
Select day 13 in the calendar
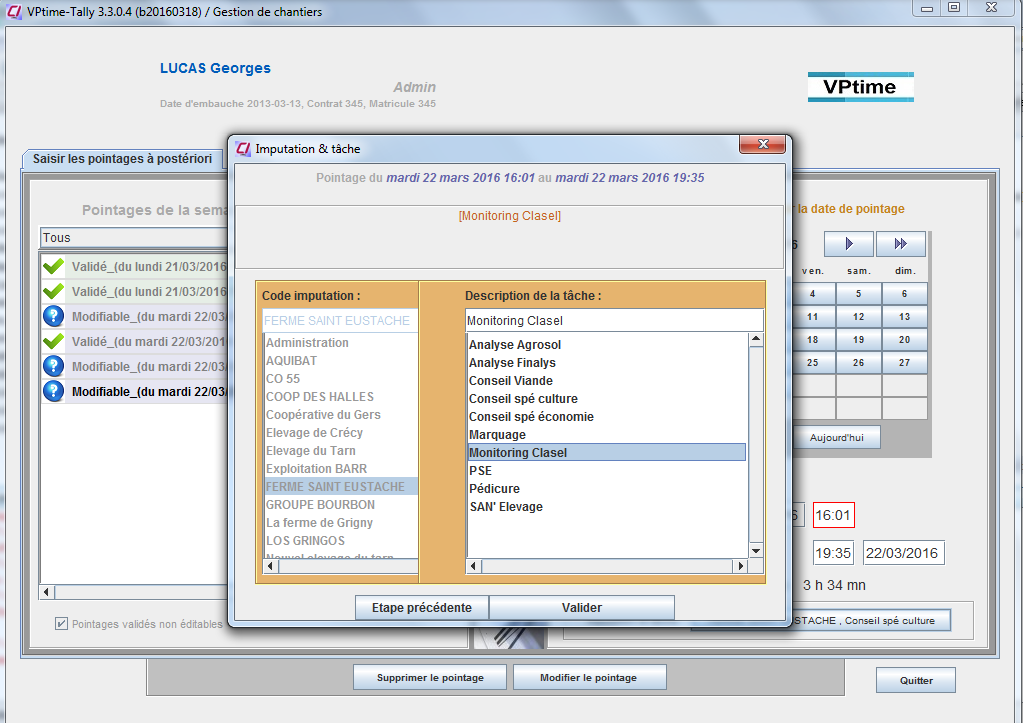904,316
